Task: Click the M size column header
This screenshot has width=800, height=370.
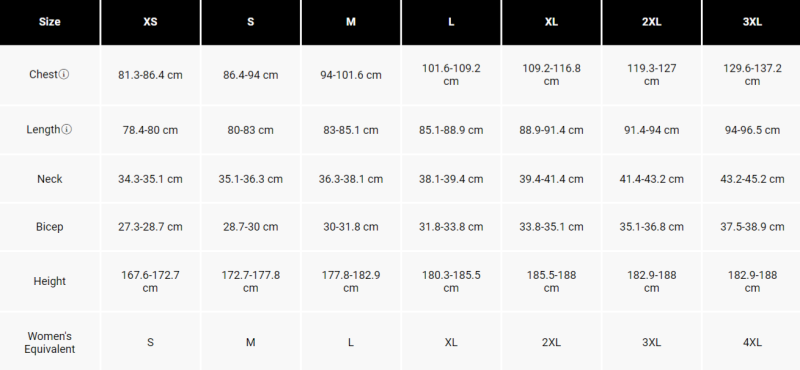Action: pyautogui.click(x=351, y=22)
